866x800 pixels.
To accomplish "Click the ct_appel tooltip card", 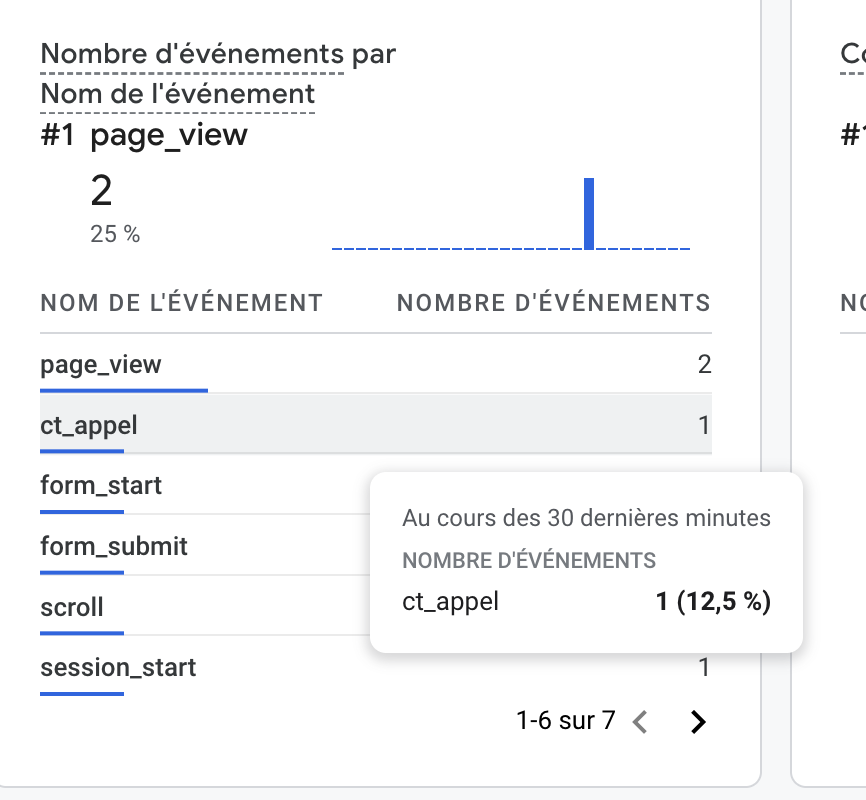I will coord(586,562).
